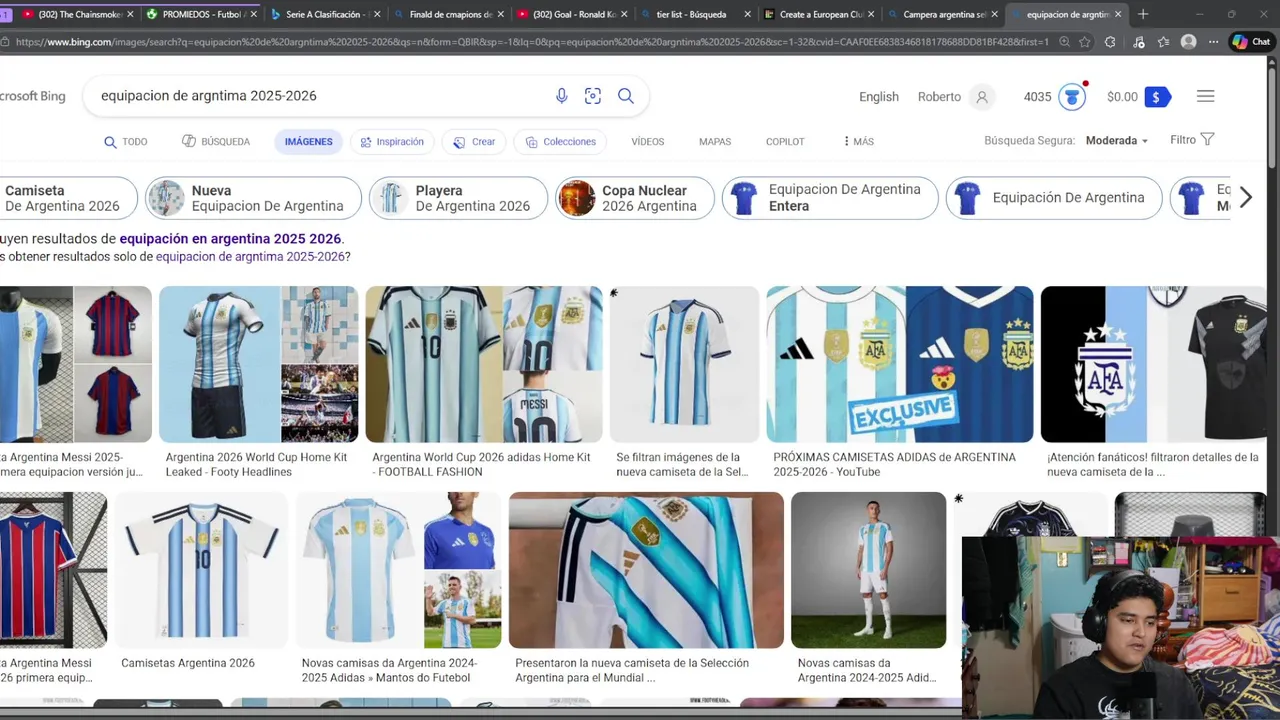Viewport: 1280px width, 720px height.
Task: Click the 4035 rewards points count
Action: point(1037,97)
